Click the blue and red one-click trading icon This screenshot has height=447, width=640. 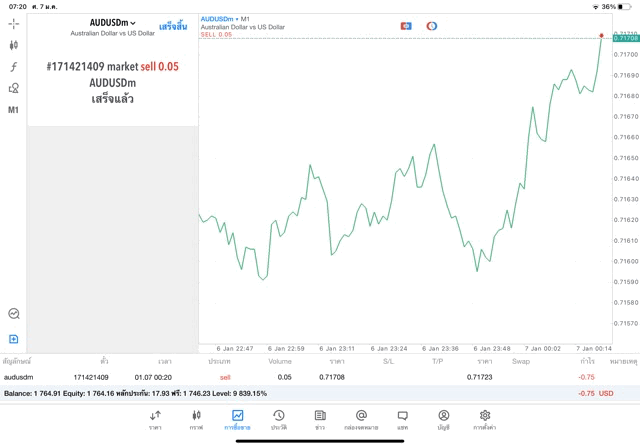(x=406, y=26)
